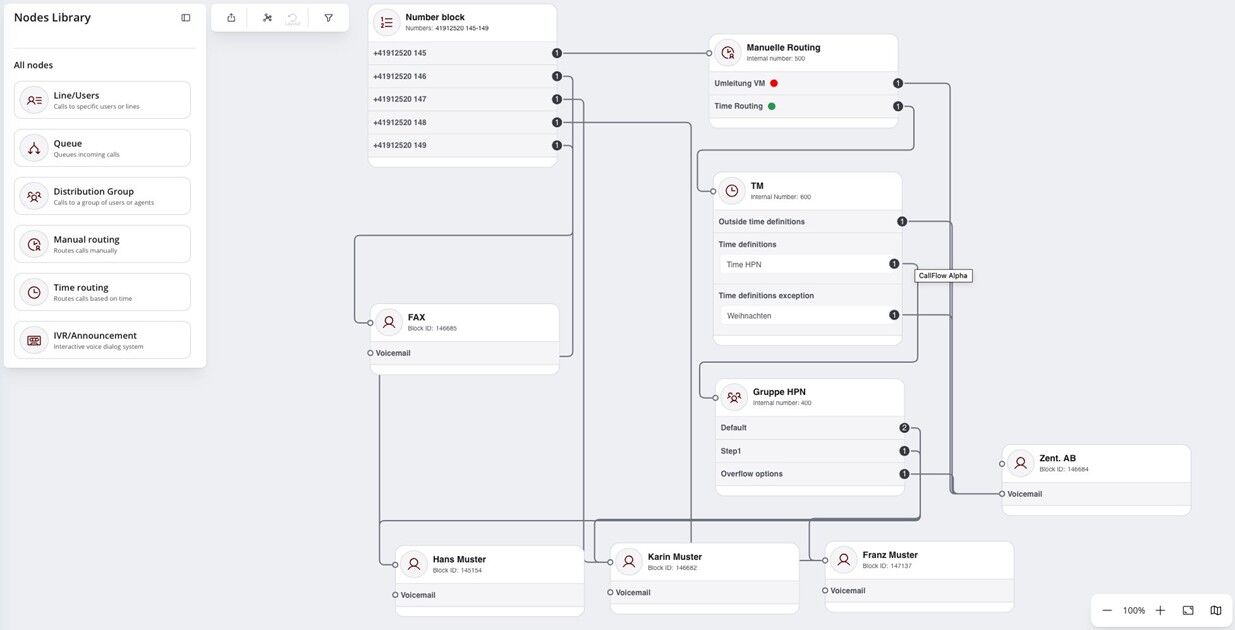Viewport: 1235px width, 630px height.
Task: Toggle the red status dot on Umleitung VM
Action: [772, 83]
